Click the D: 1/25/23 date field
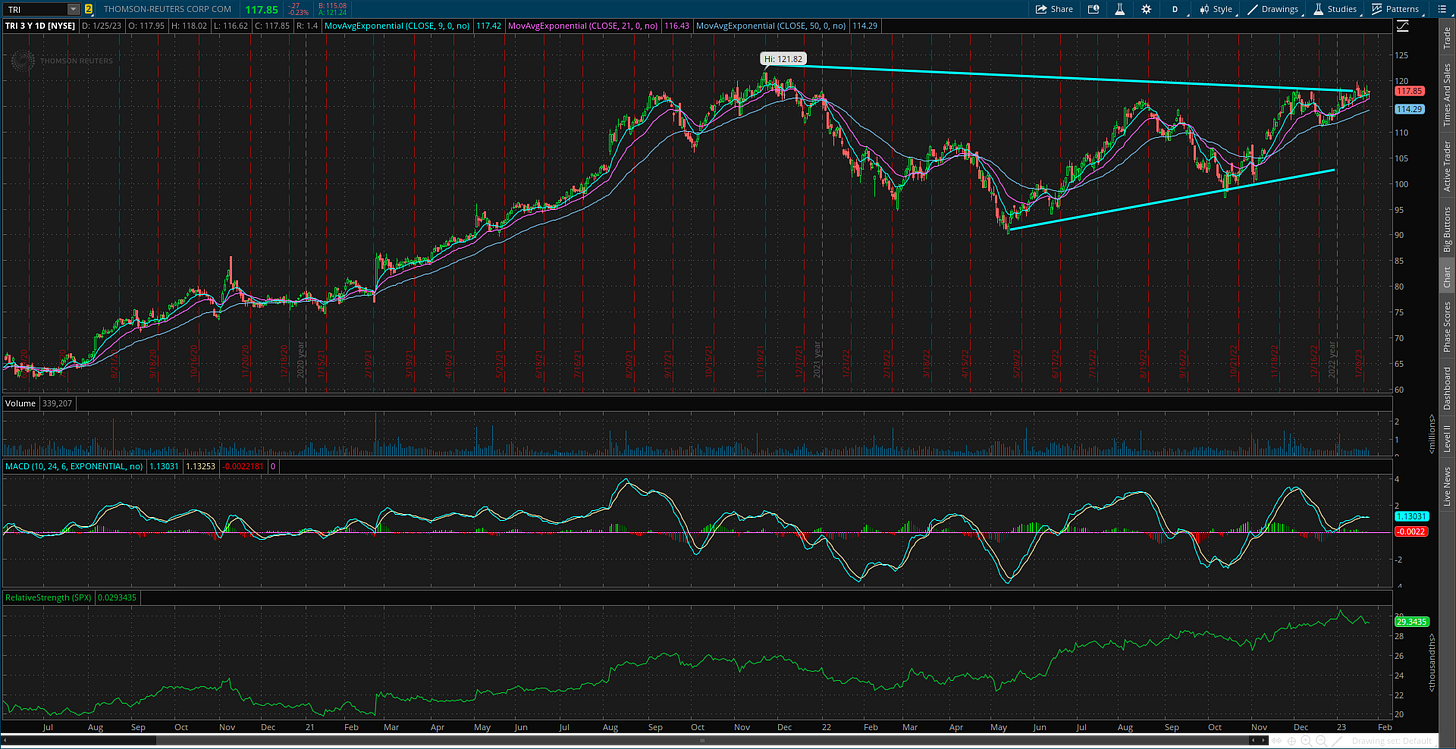1456x749 pixels. coord(103,24)
